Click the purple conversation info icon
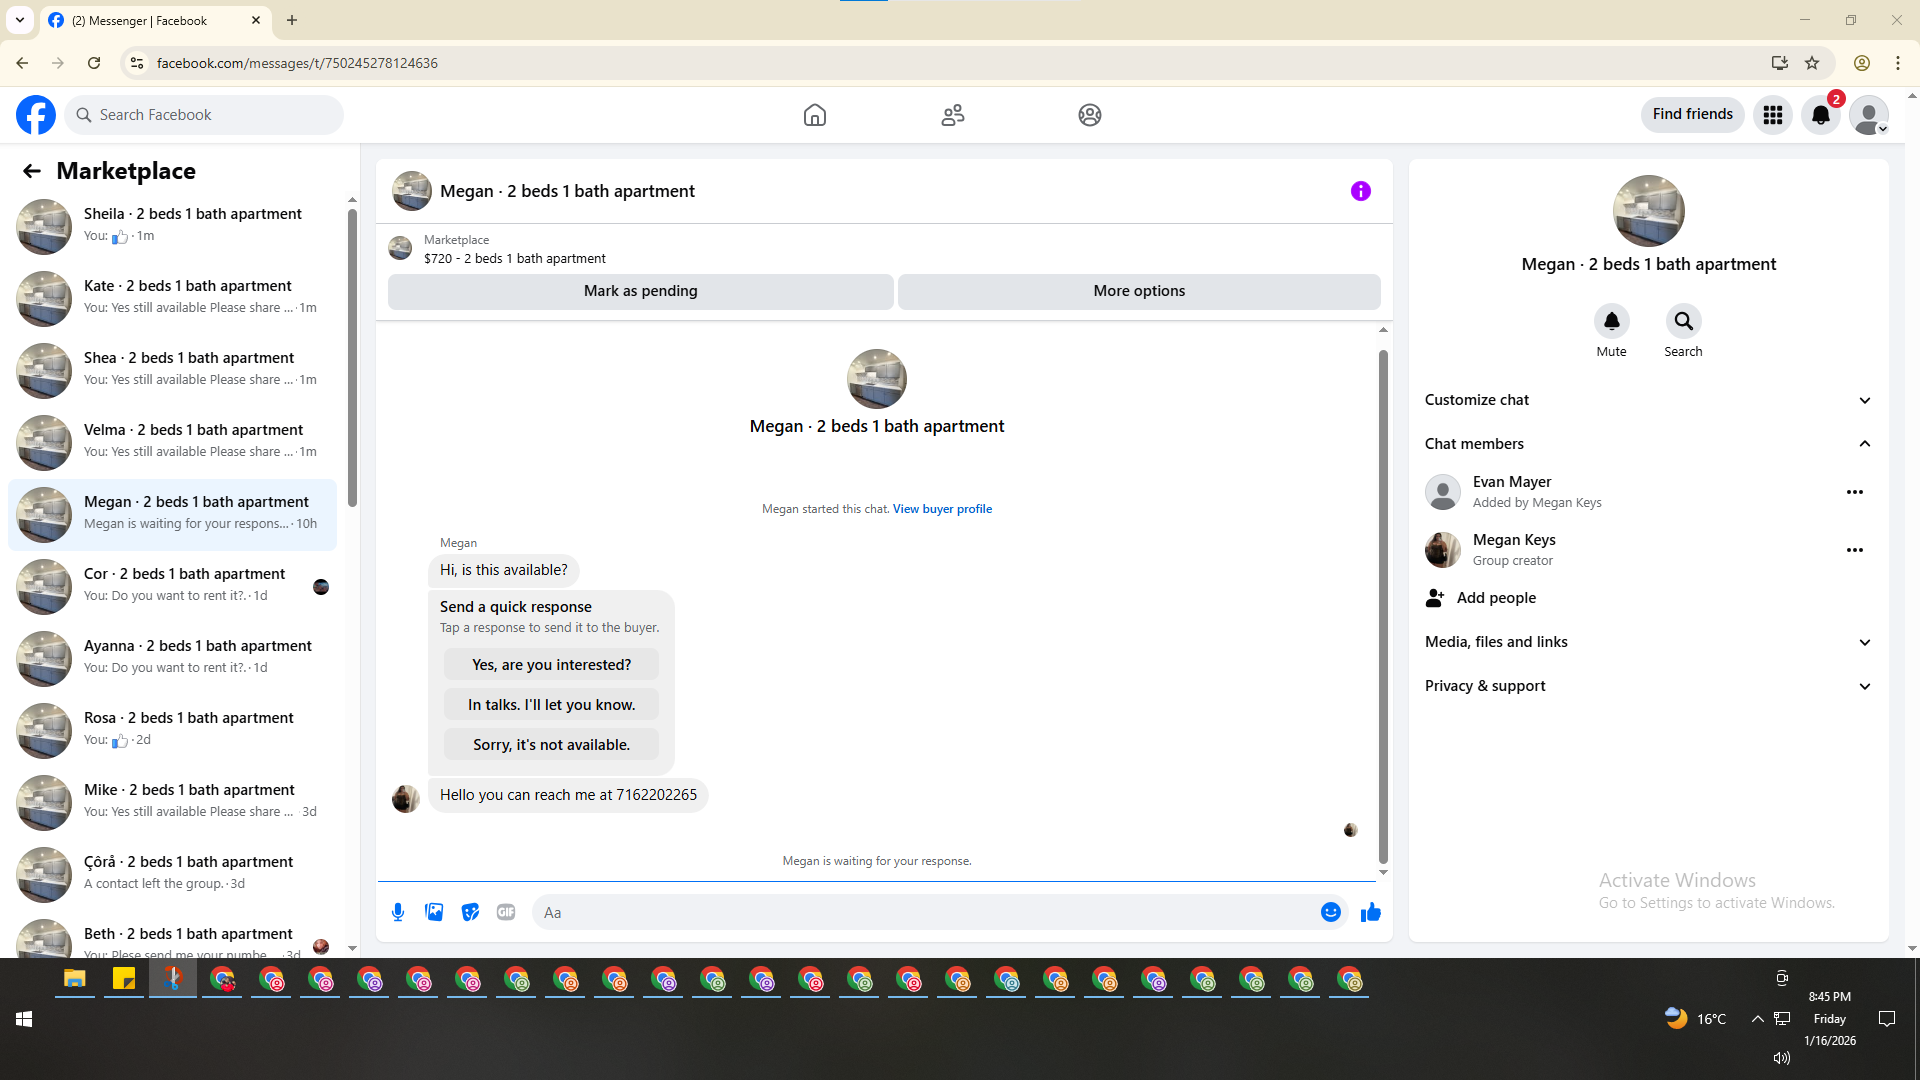Screen dimensions: 1920x1080 click(x=1360, y=191)
